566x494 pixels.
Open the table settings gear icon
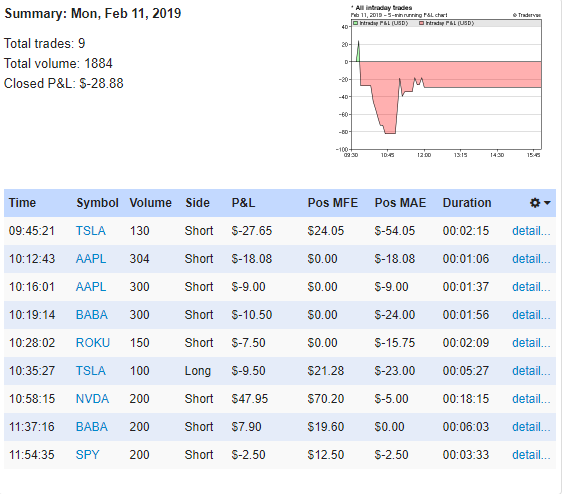pos(535,203)
